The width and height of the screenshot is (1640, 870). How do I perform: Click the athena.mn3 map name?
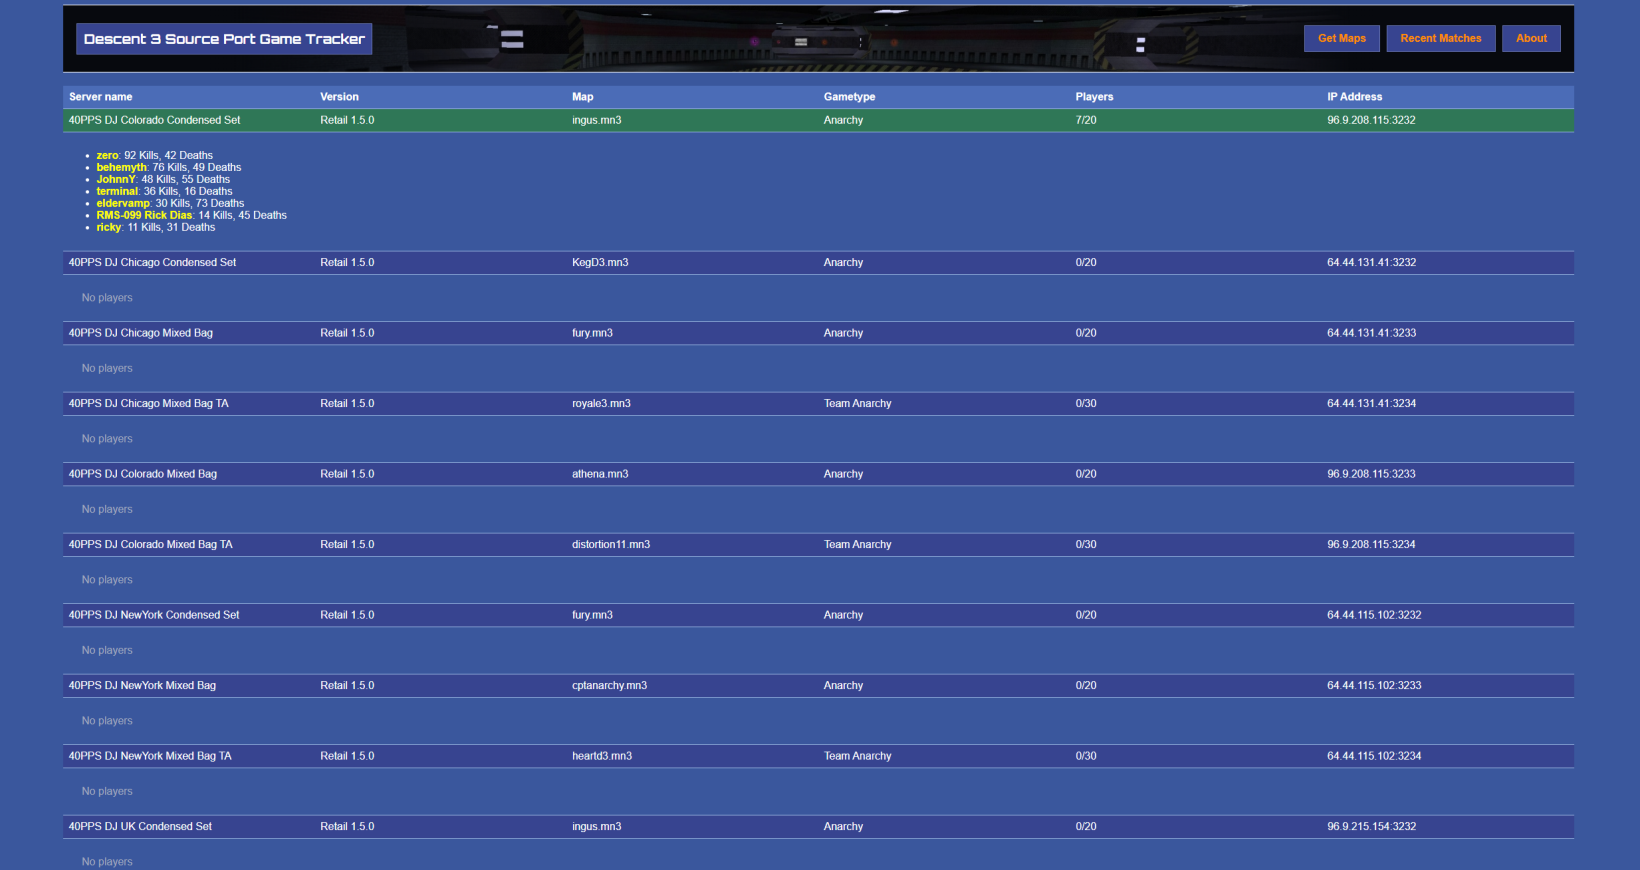click(600, 474)
